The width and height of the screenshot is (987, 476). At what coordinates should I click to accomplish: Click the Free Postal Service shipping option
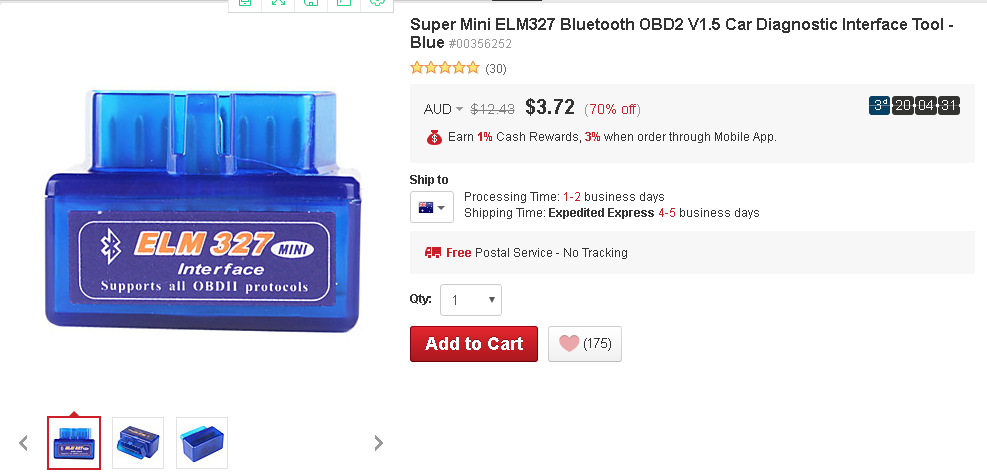(x=551, y=253)
